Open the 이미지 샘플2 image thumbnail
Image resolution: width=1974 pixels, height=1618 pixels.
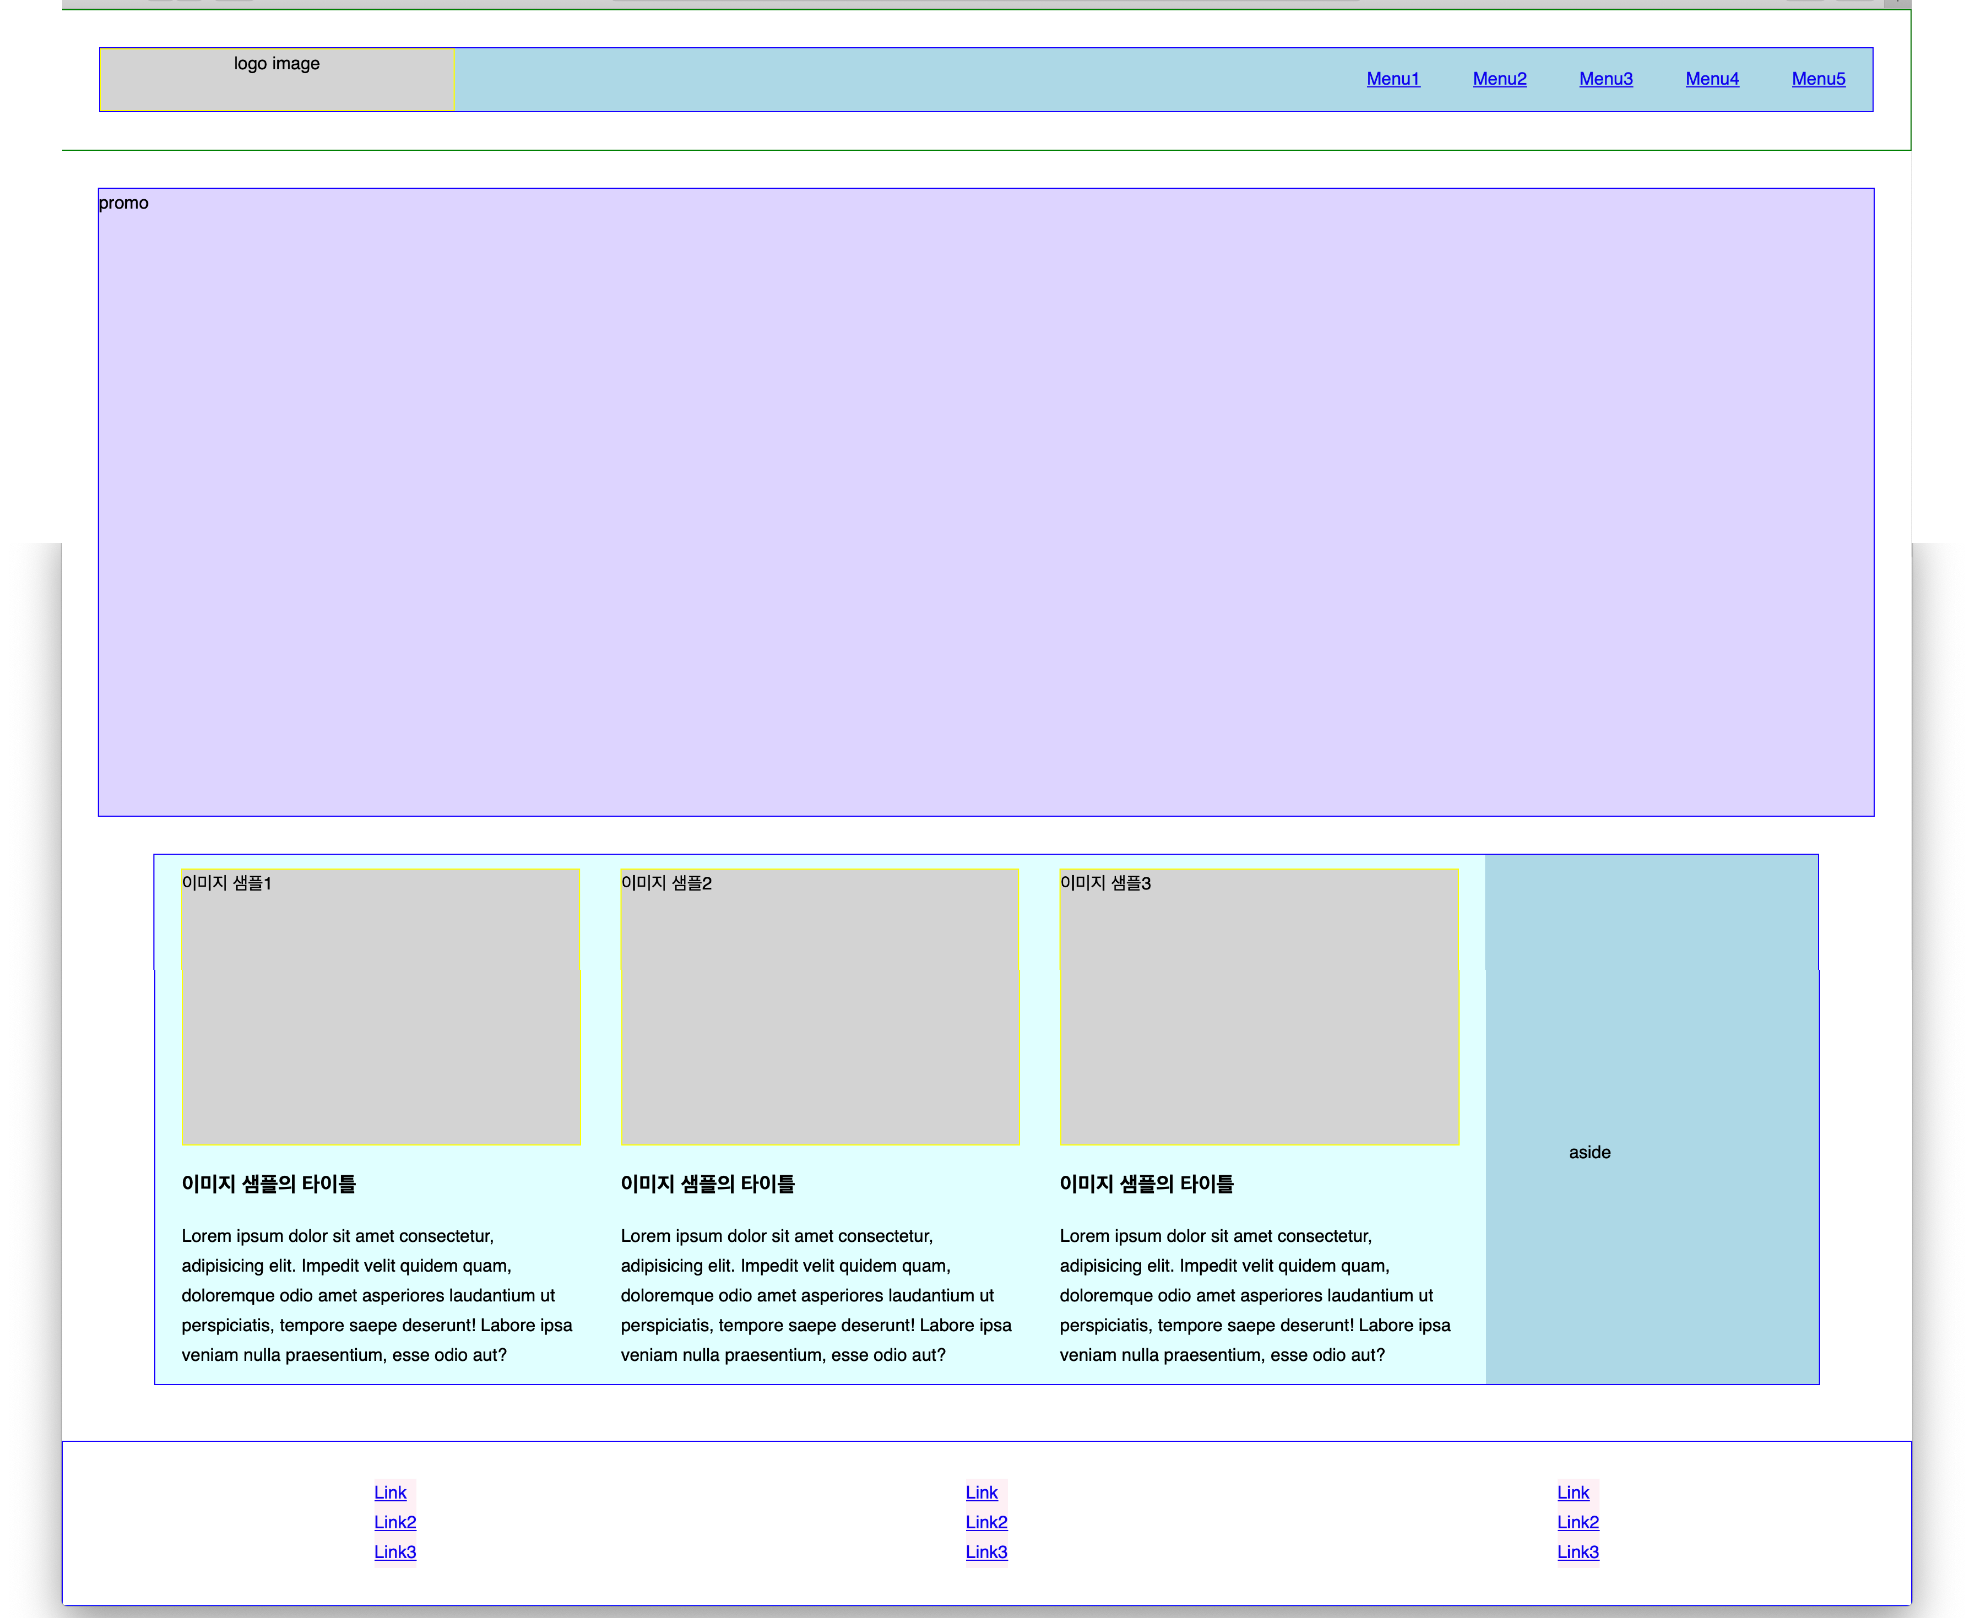[820, 1007]
